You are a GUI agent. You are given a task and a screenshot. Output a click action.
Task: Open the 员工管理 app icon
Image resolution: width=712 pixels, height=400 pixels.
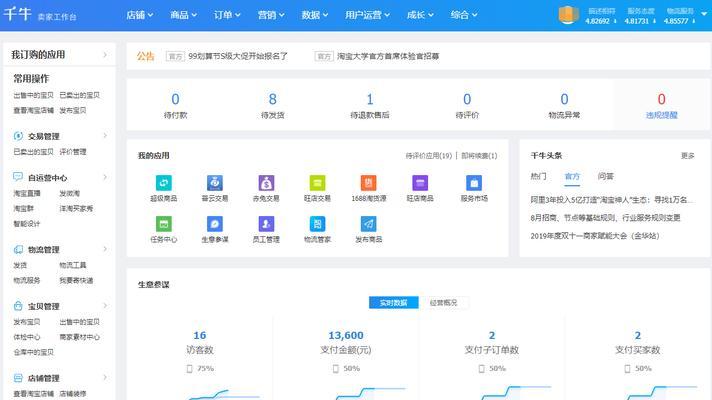click(x=266, y=224)
